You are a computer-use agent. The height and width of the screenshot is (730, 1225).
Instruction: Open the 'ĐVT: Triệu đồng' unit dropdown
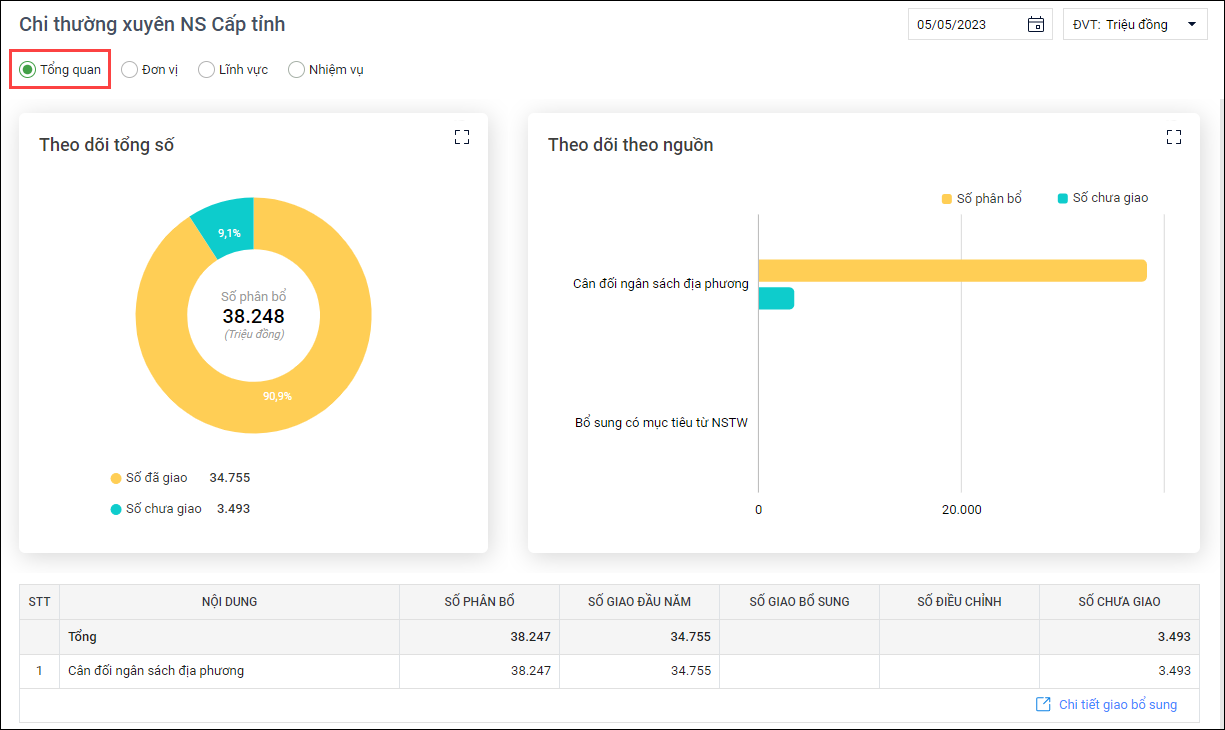coord(1135,25)
